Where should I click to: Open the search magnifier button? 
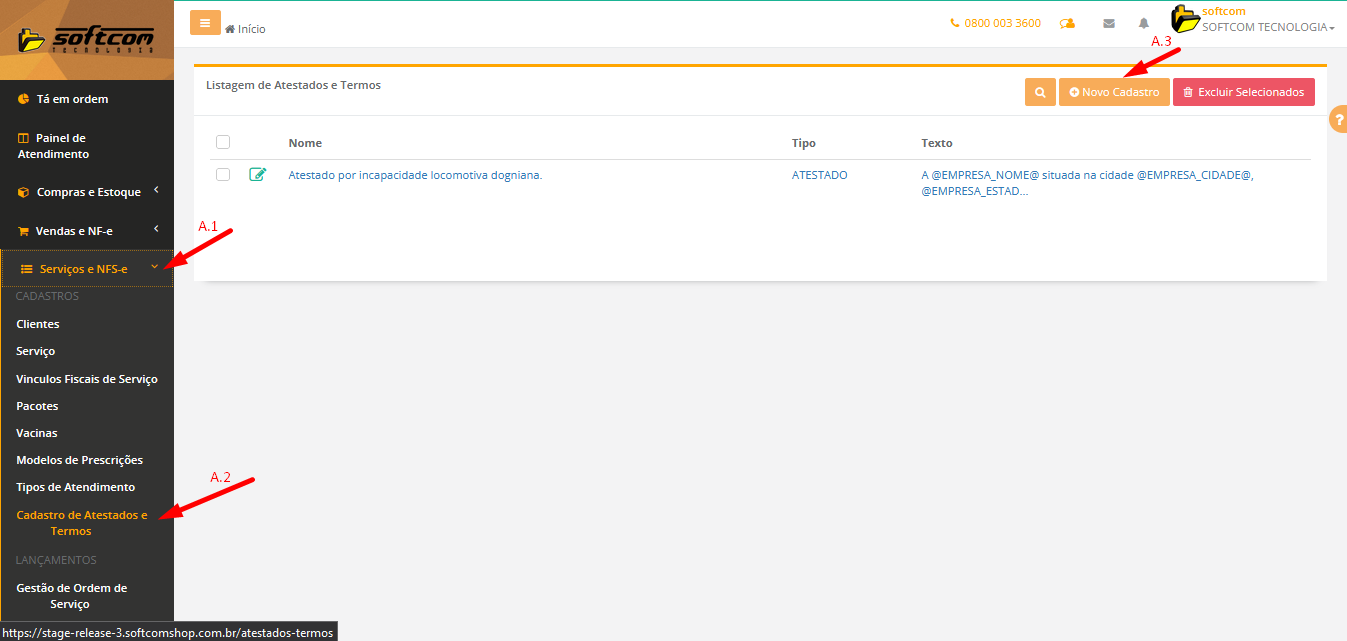pyautogui.click(x=1040, y=92)
